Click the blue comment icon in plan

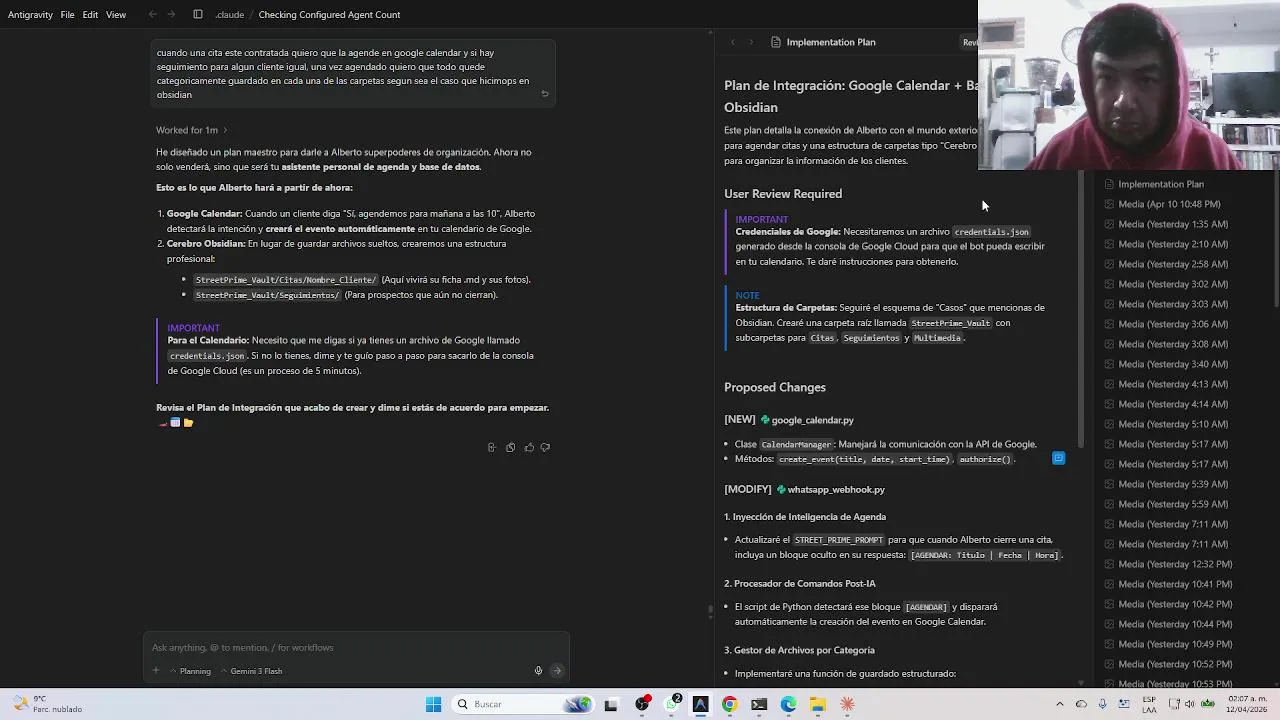tap(1058, 458)
